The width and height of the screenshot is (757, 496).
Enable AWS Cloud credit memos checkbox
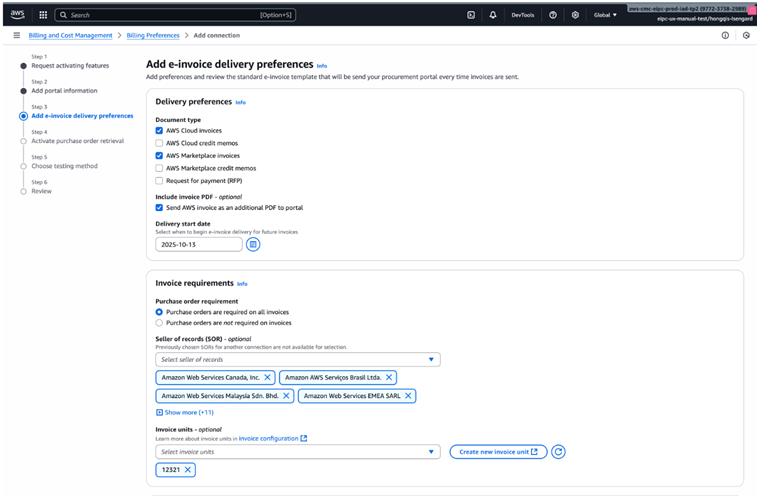(x=159, y=143)
